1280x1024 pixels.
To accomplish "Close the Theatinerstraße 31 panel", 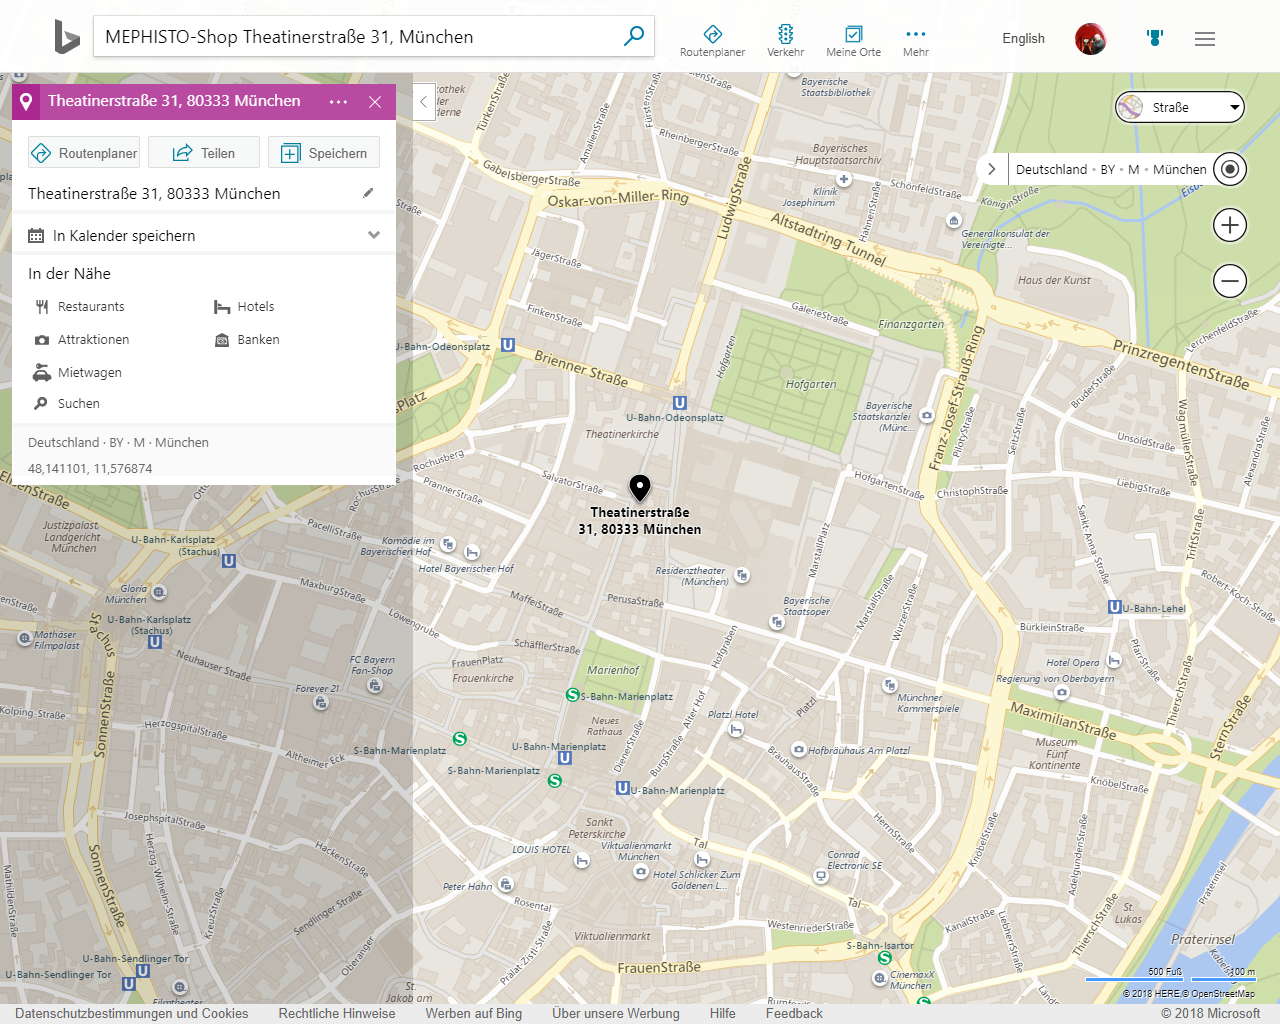I will pyautogui.click(x=375, y=102).
